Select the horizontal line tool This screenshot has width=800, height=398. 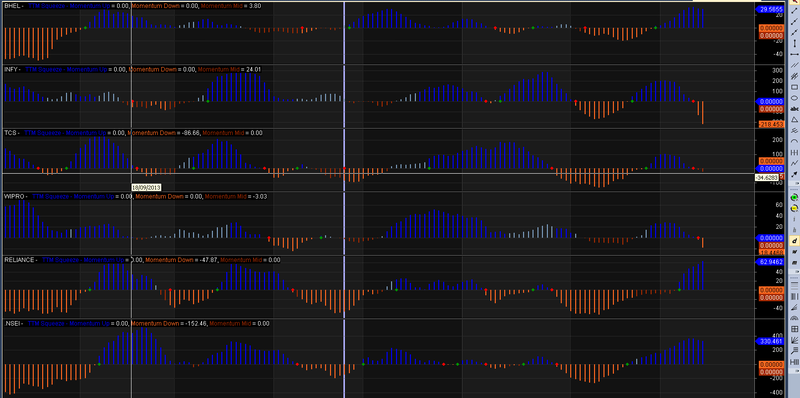tap(794, 54)
